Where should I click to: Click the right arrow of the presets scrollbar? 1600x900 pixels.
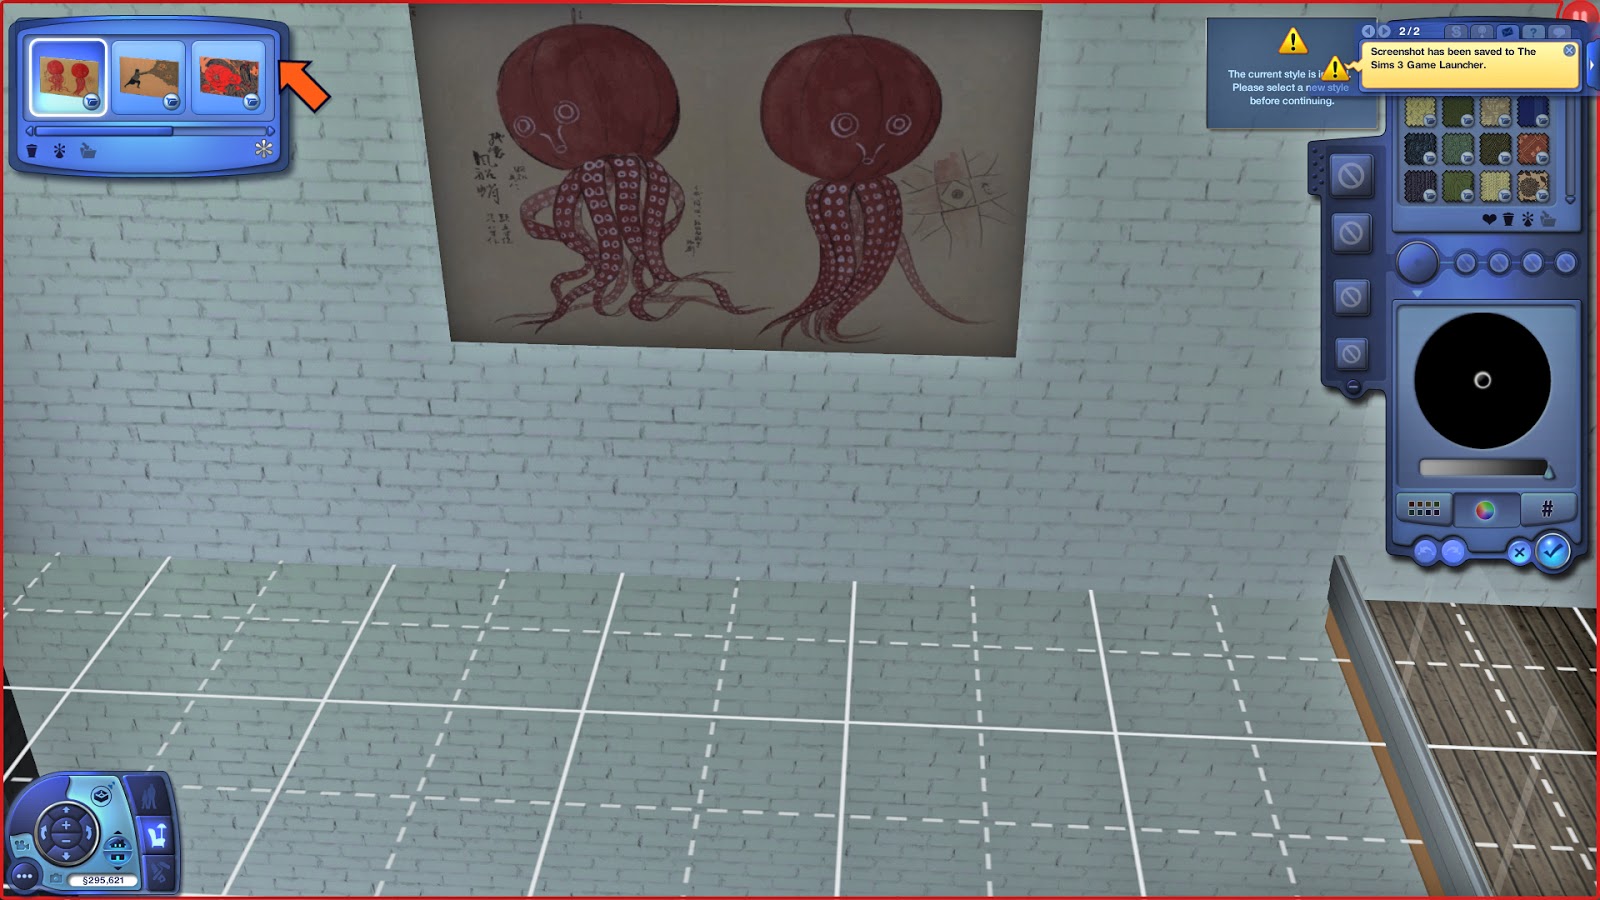270,131
